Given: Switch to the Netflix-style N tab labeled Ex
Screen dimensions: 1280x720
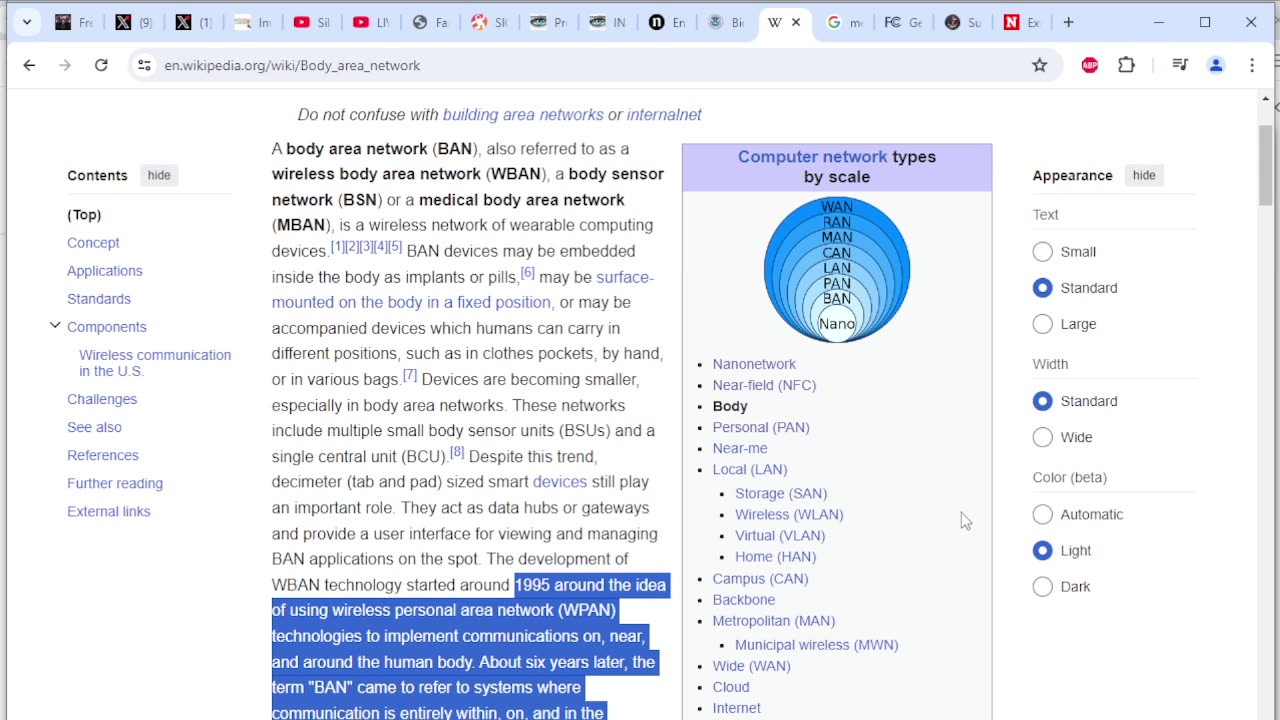Looking at the screenshot, I should pyautogui.click(x=1021, y=22).
